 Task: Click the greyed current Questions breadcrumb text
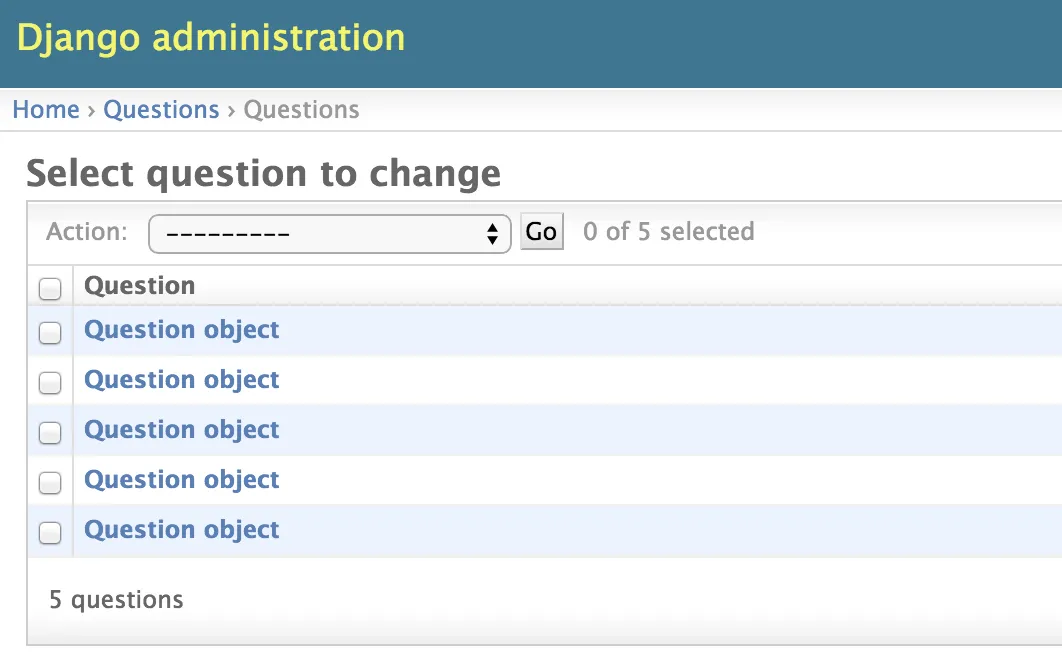coord(301,110)
